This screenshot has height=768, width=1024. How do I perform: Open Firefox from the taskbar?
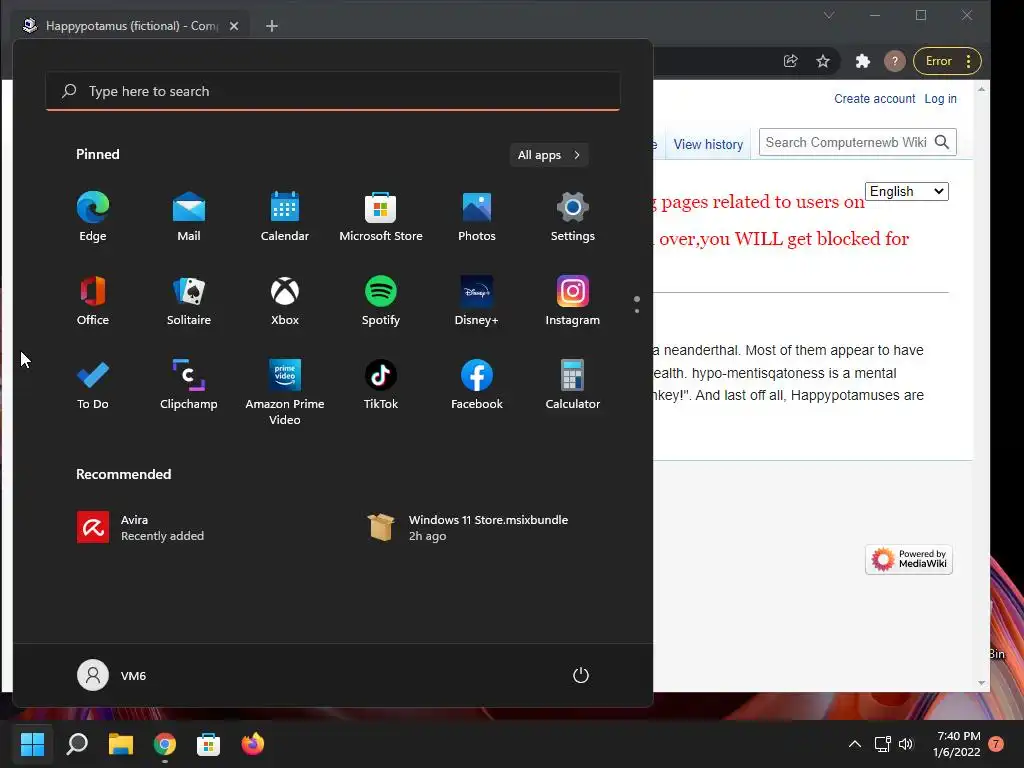[253, 744]
